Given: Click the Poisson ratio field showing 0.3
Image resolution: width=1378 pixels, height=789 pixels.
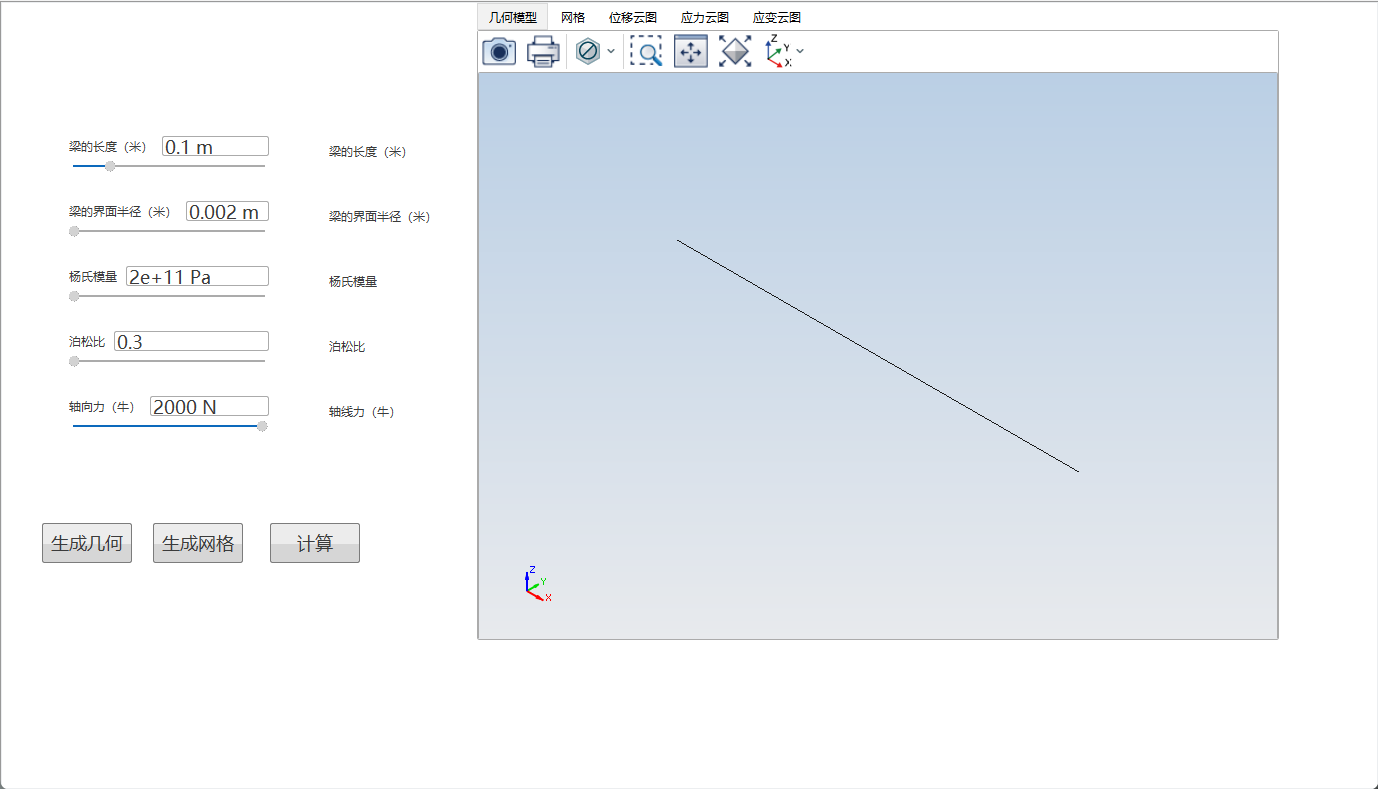Looking at the screenshot, I should click(192, 342).
